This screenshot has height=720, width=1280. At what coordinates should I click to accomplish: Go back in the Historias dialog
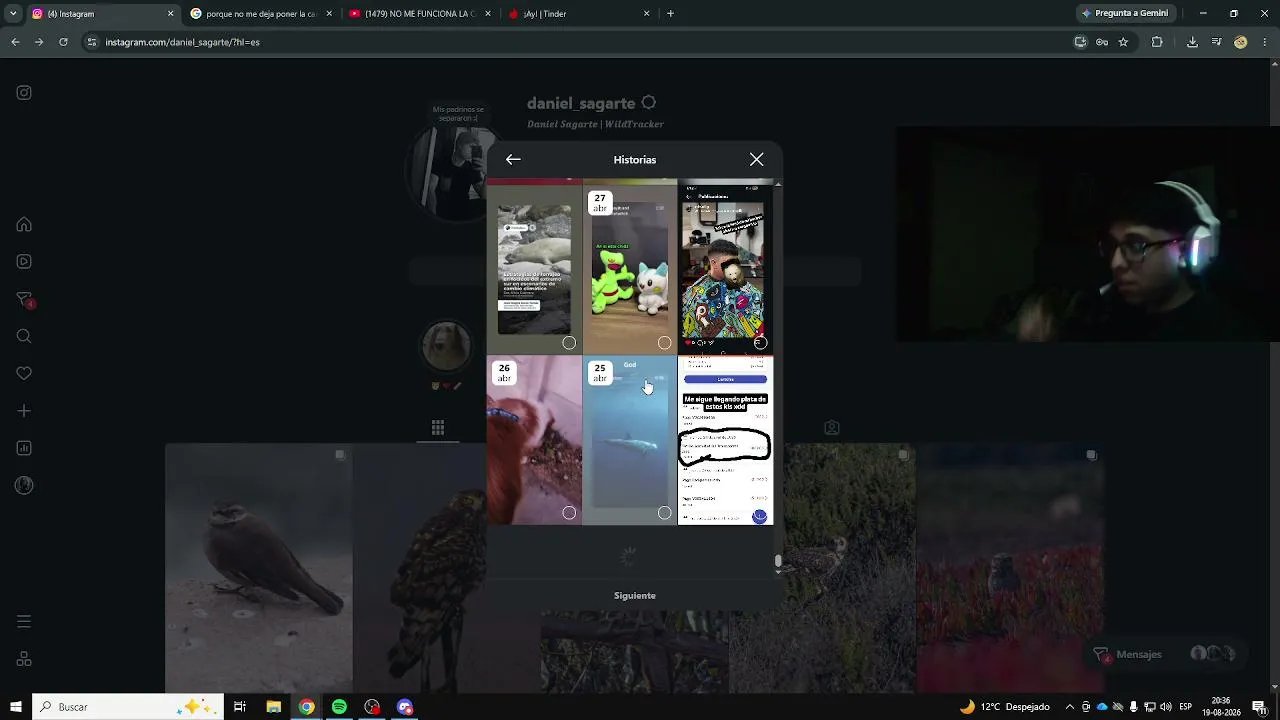[513, 160]
